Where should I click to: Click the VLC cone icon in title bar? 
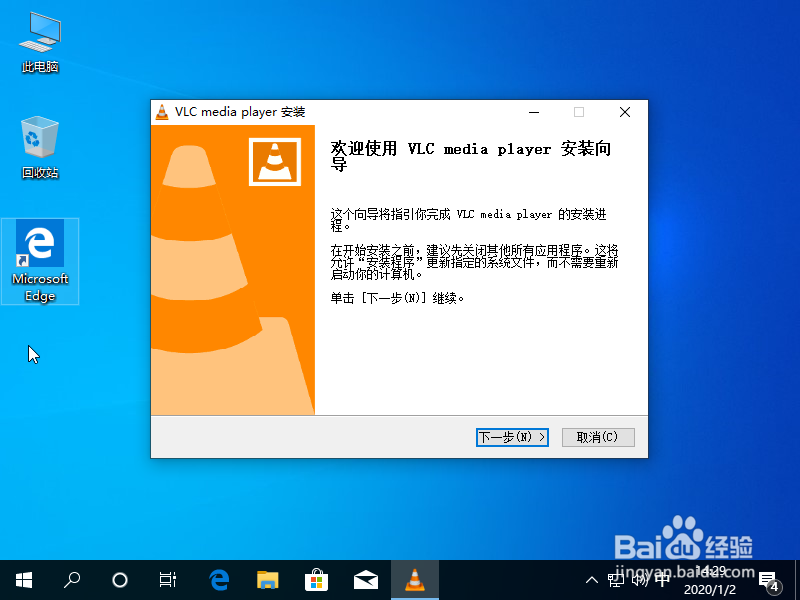pyautogui.click(x=162, y=112)
